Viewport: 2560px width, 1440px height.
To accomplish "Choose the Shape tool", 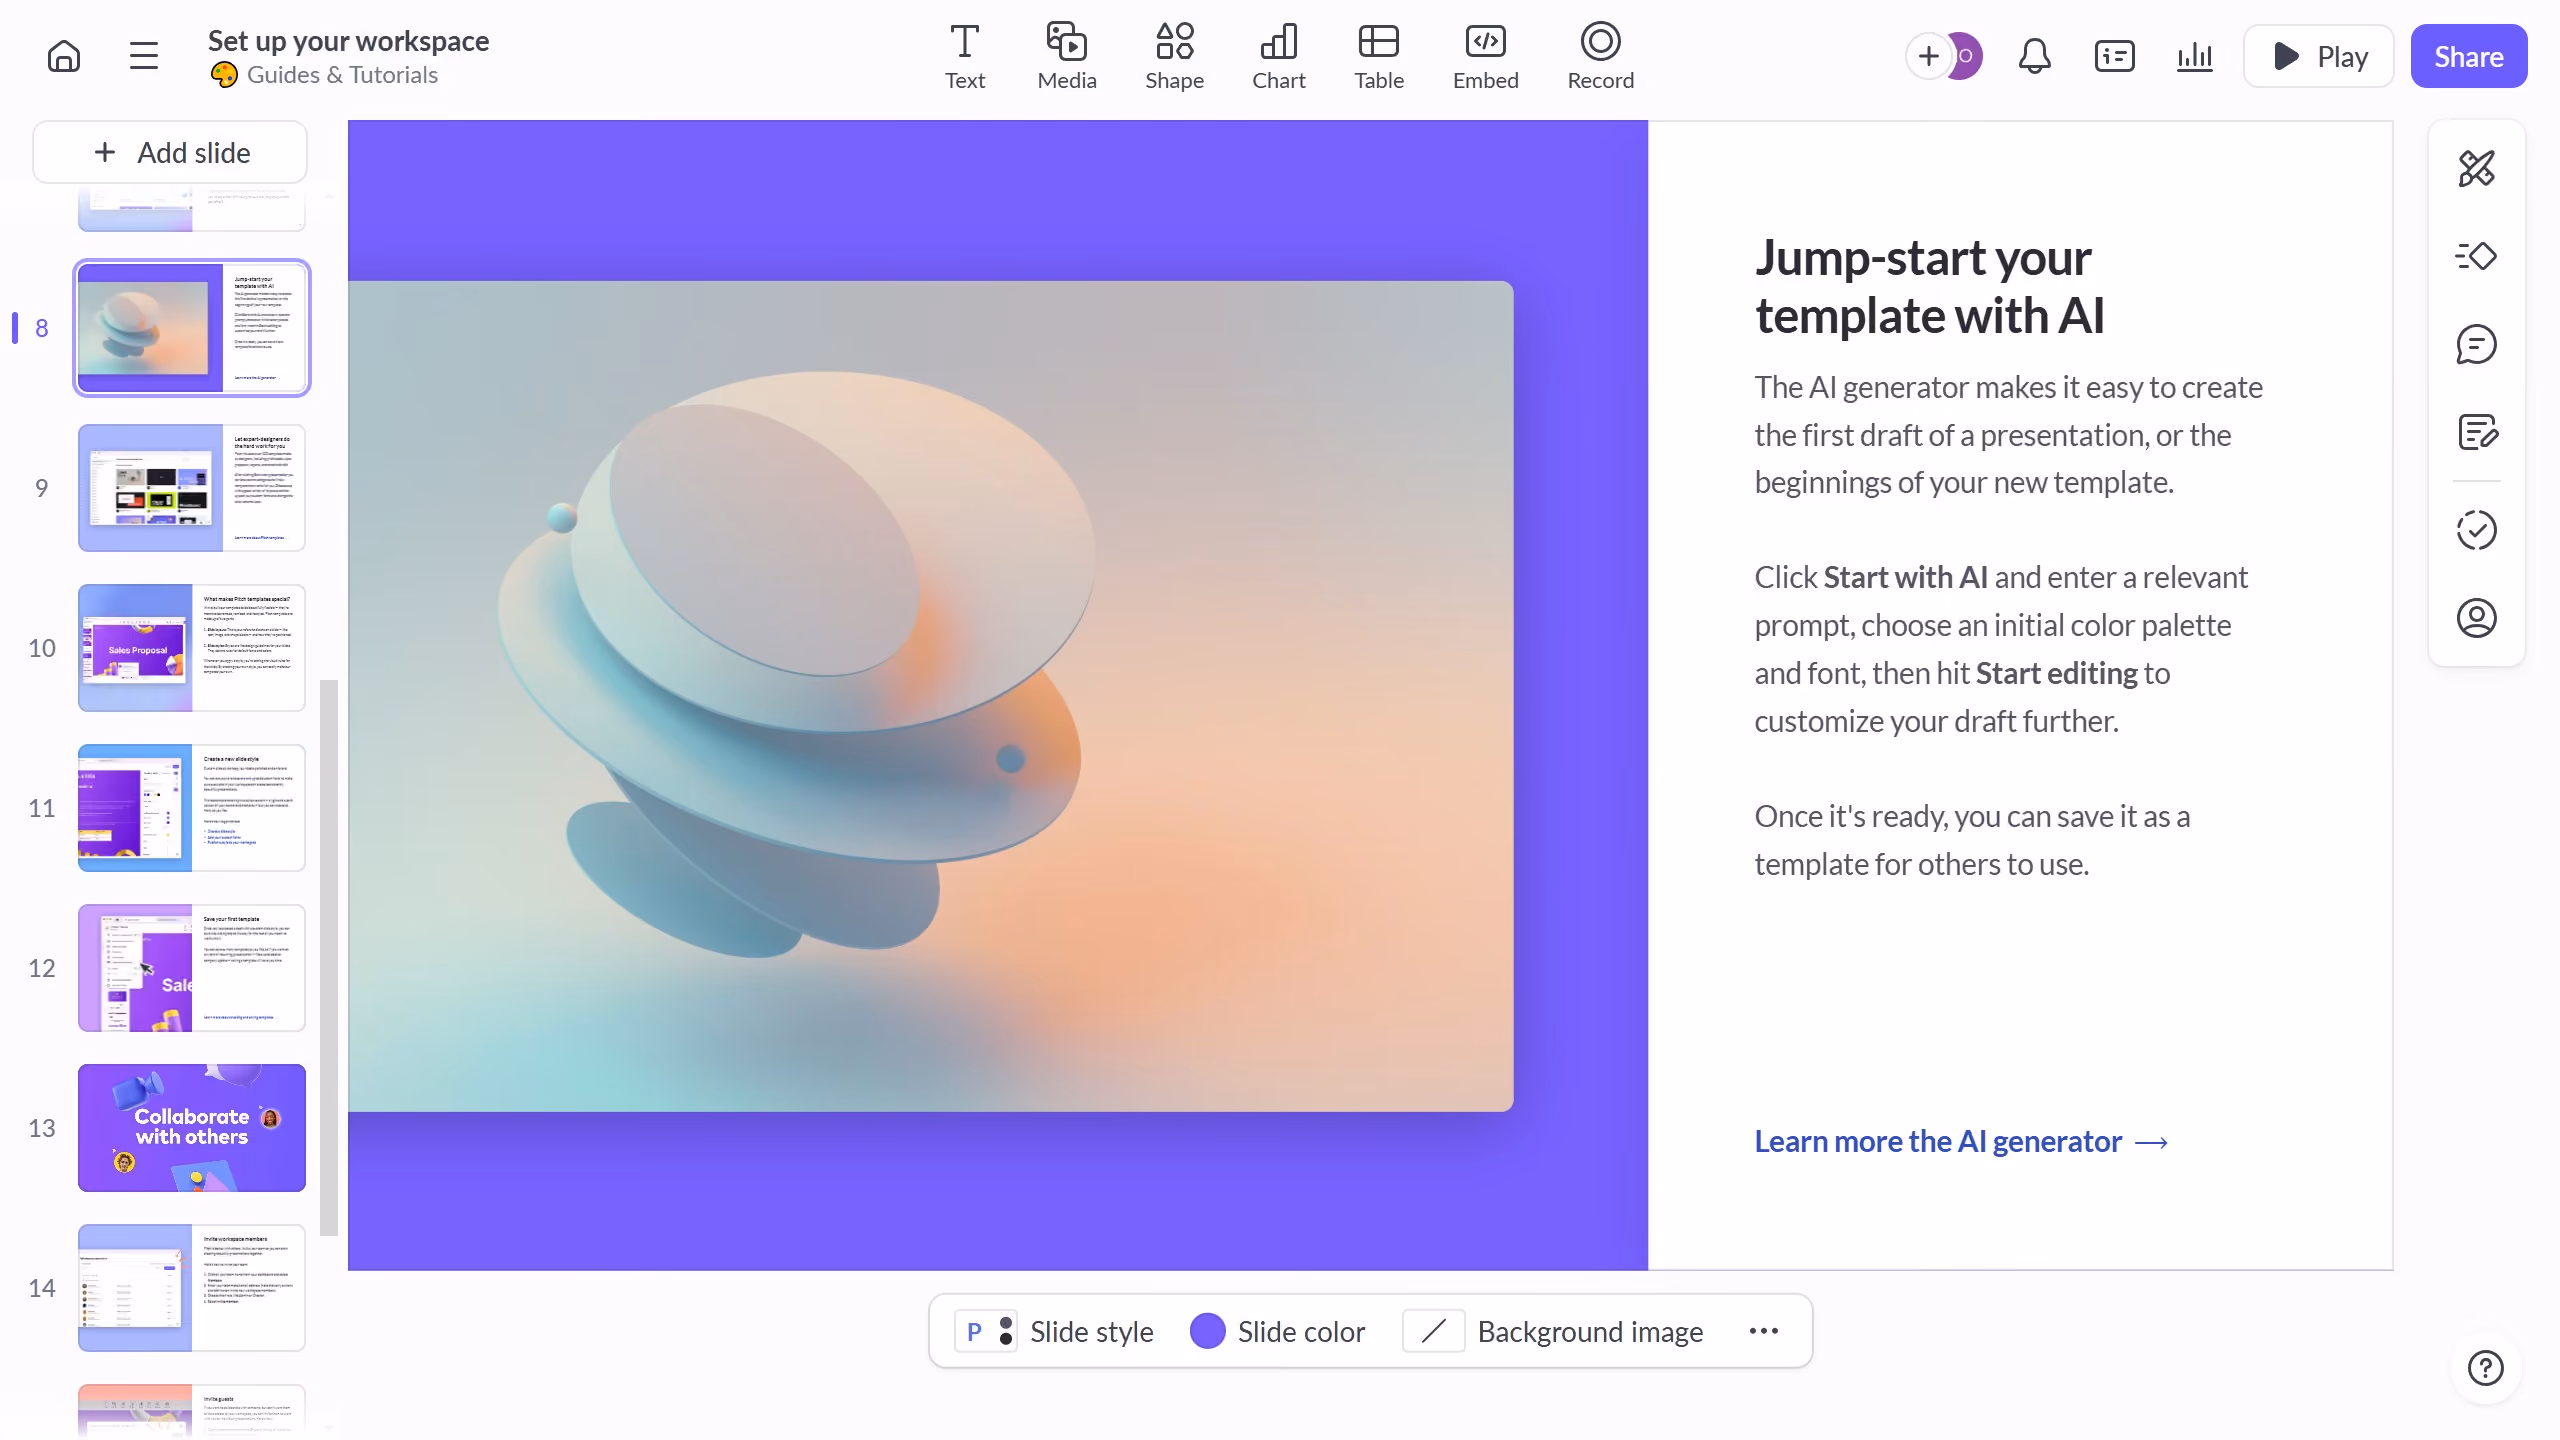I will coord(1174,57).
